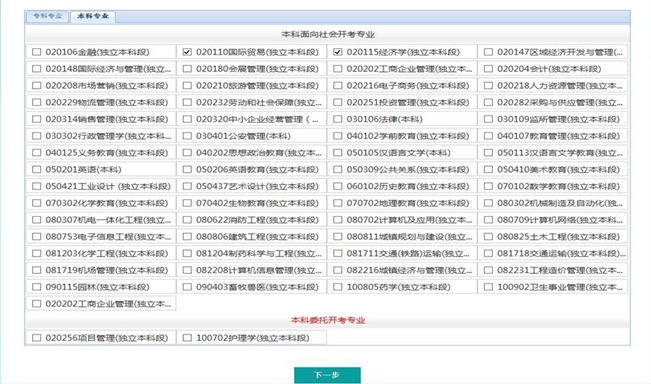Viewport: 651px width, 384px height.
Task: Select the 050105汉语言文学(本科) checkbox
Action: point(338,152)
